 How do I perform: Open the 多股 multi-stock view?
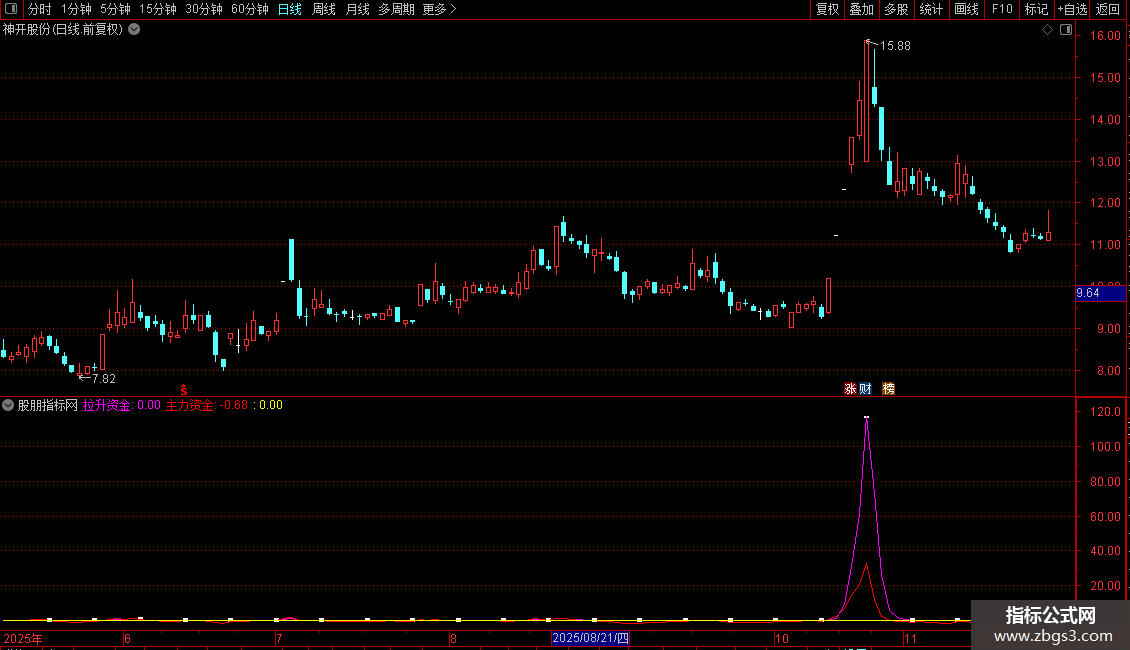click(896, 9)
